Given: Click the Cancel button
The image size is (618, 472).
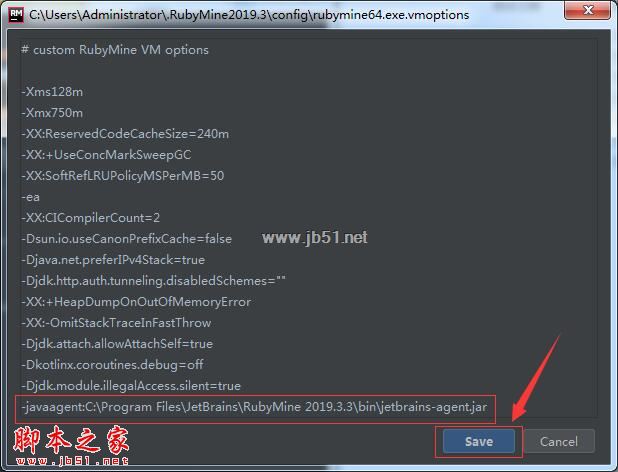Looking at the screenshot, I should [559, 441].
